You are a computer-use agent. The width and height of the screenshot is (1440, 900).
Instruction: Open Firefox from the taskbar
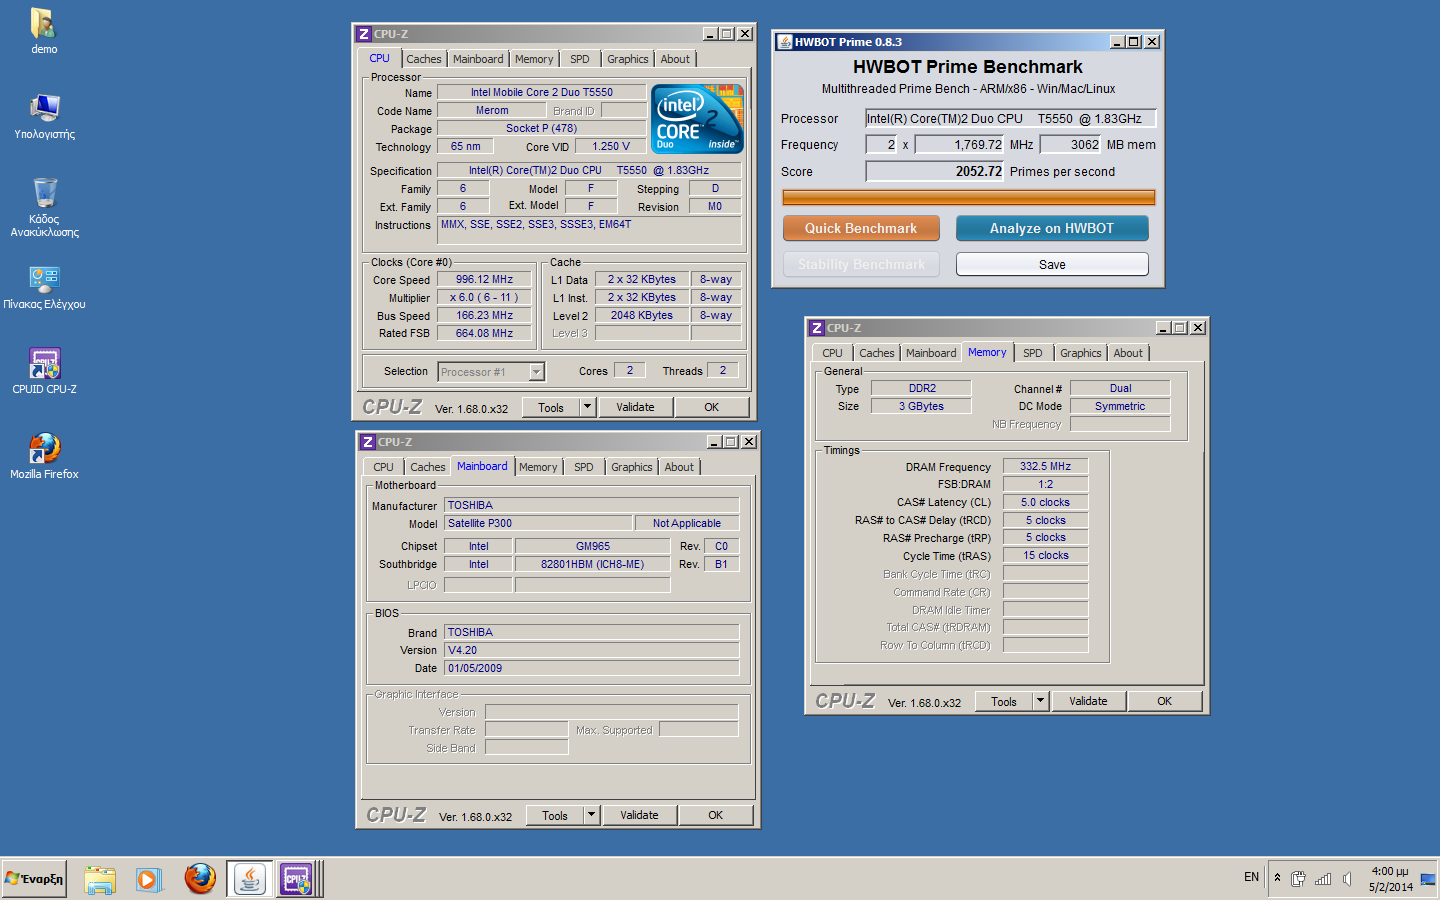point(200,879)
